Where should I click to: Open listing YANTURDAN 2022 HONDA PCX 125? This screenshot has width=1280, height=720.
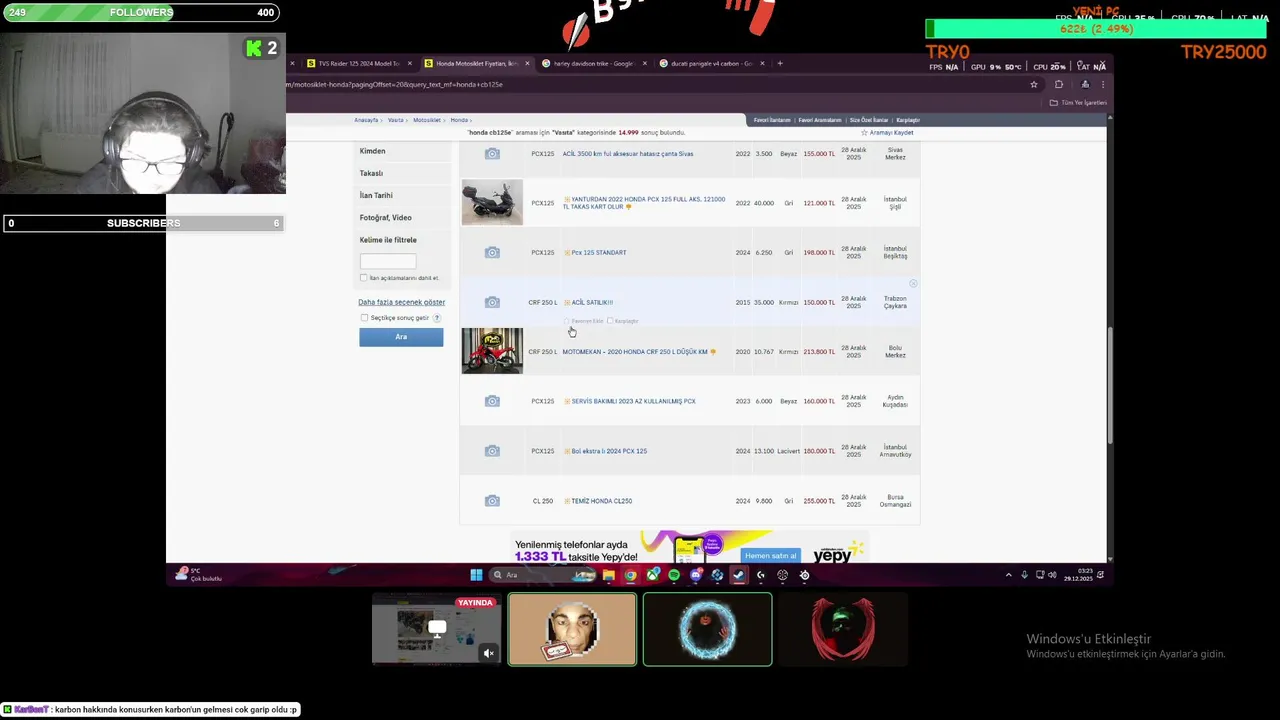645,203
